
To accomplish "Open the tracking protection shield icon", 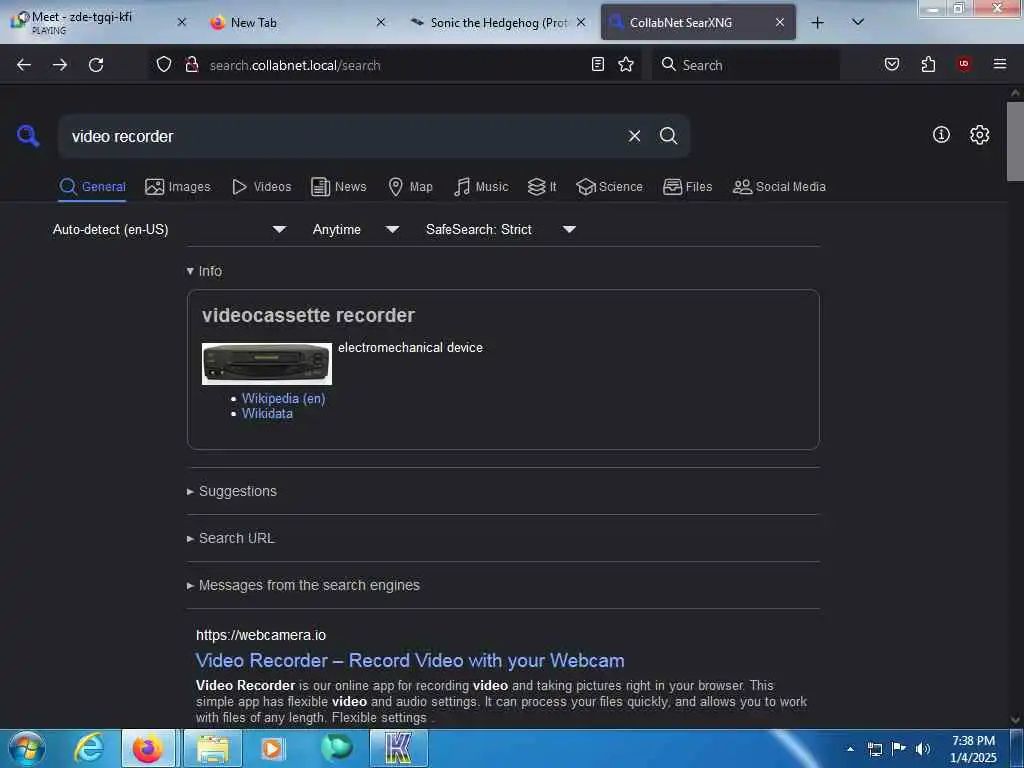I will click(164, 65).
